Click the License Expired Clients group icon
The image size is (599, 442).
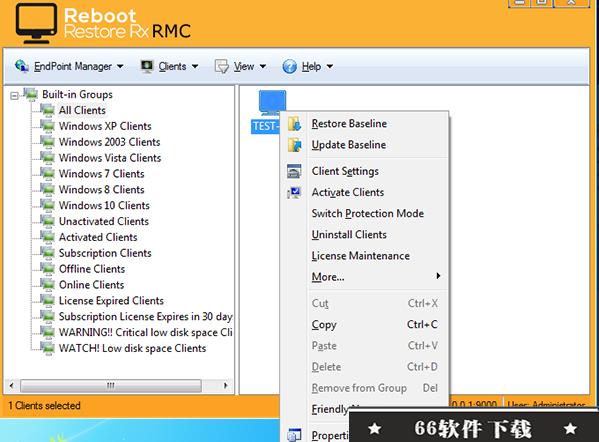pos(48,301)
